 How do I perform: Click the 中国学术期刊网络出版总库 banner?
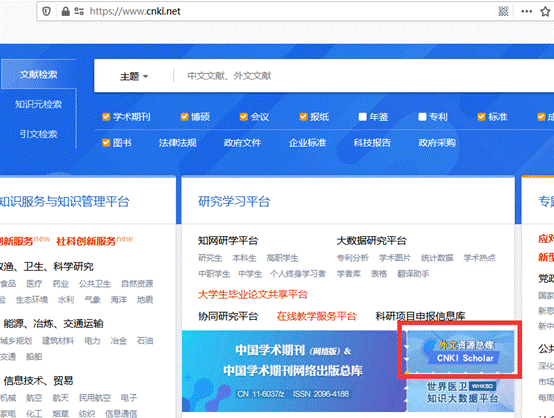tap(294, 371)
